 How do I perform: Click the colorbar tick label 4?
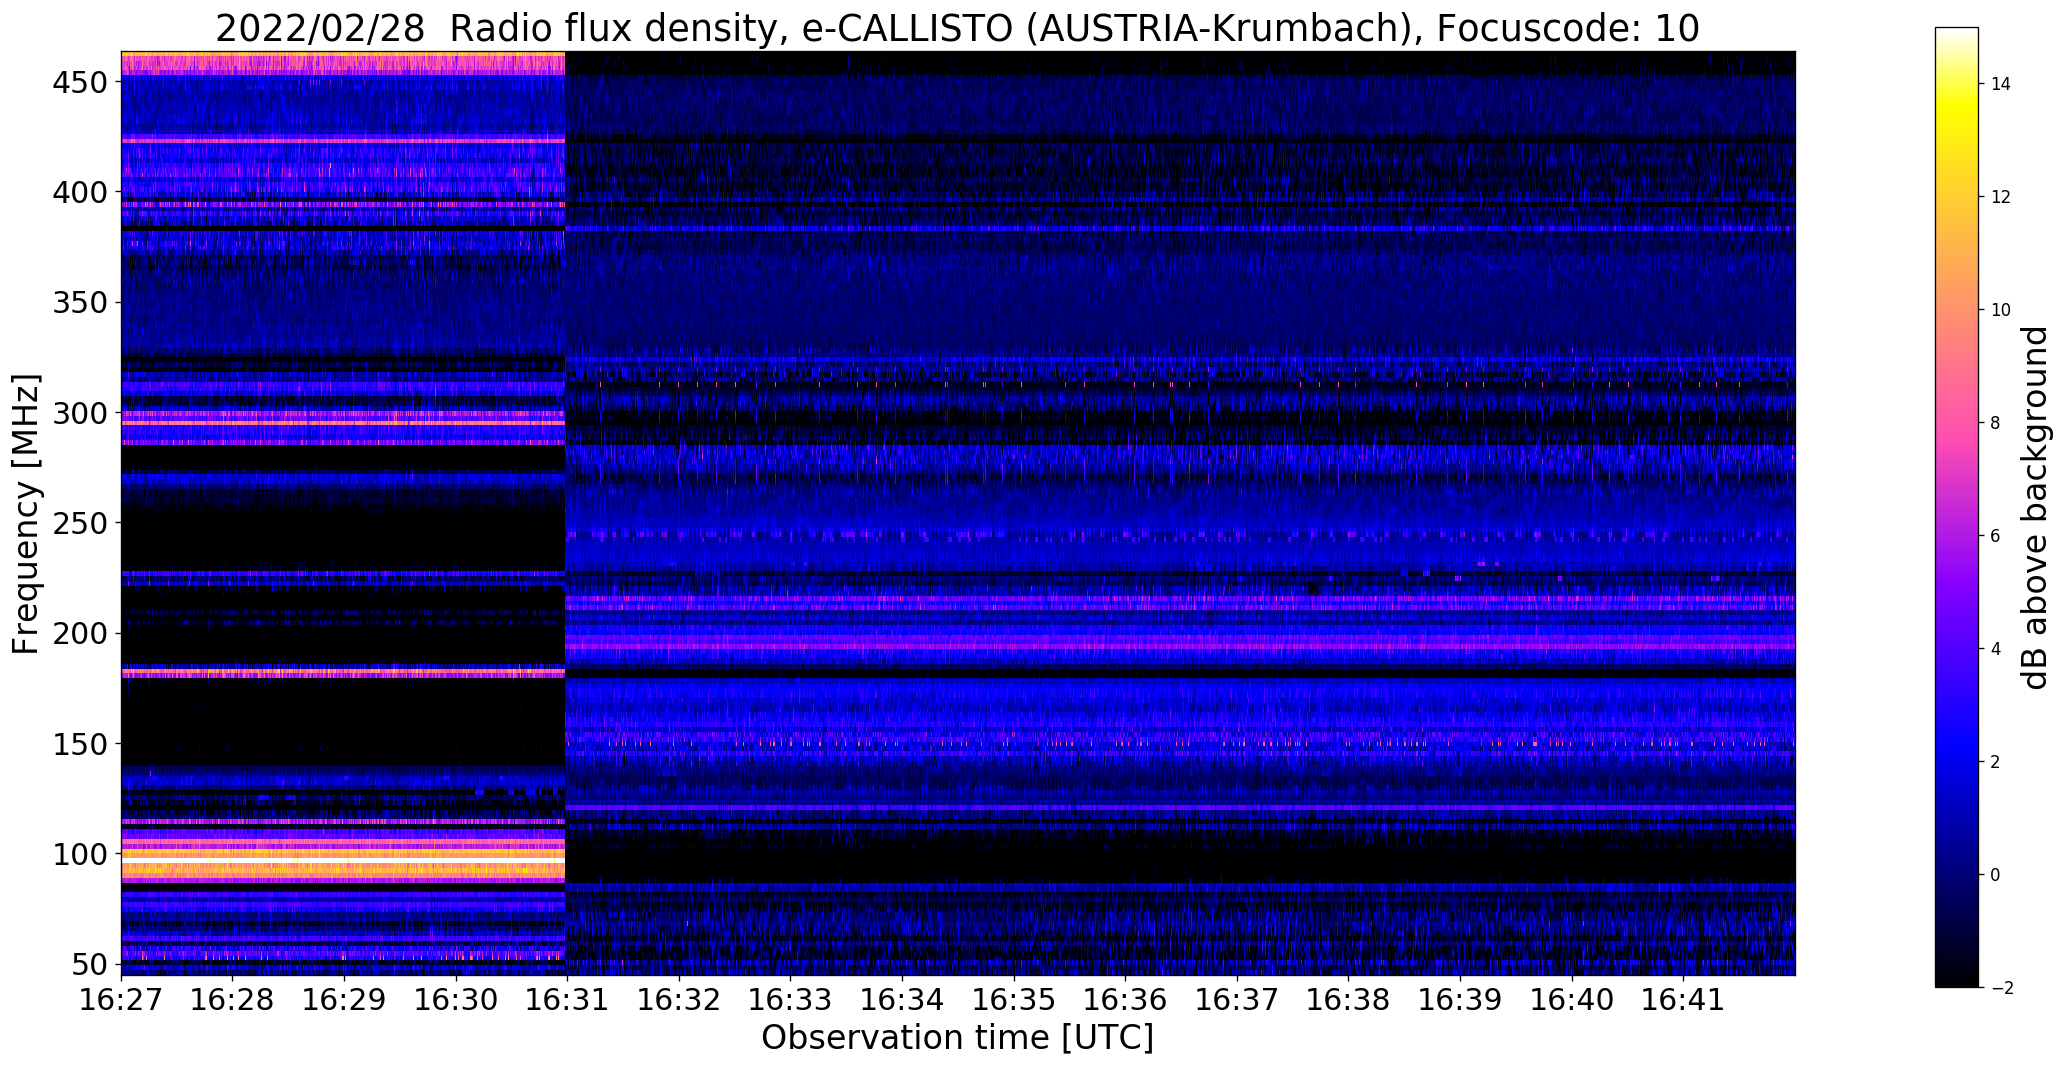coord(1996,649)
